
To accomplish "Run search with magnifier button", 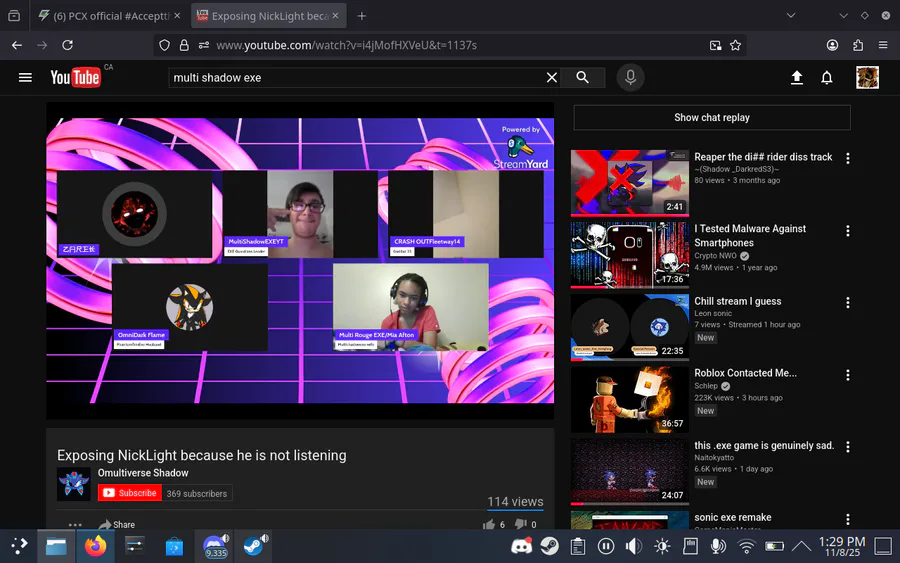I will pos(583,77).
